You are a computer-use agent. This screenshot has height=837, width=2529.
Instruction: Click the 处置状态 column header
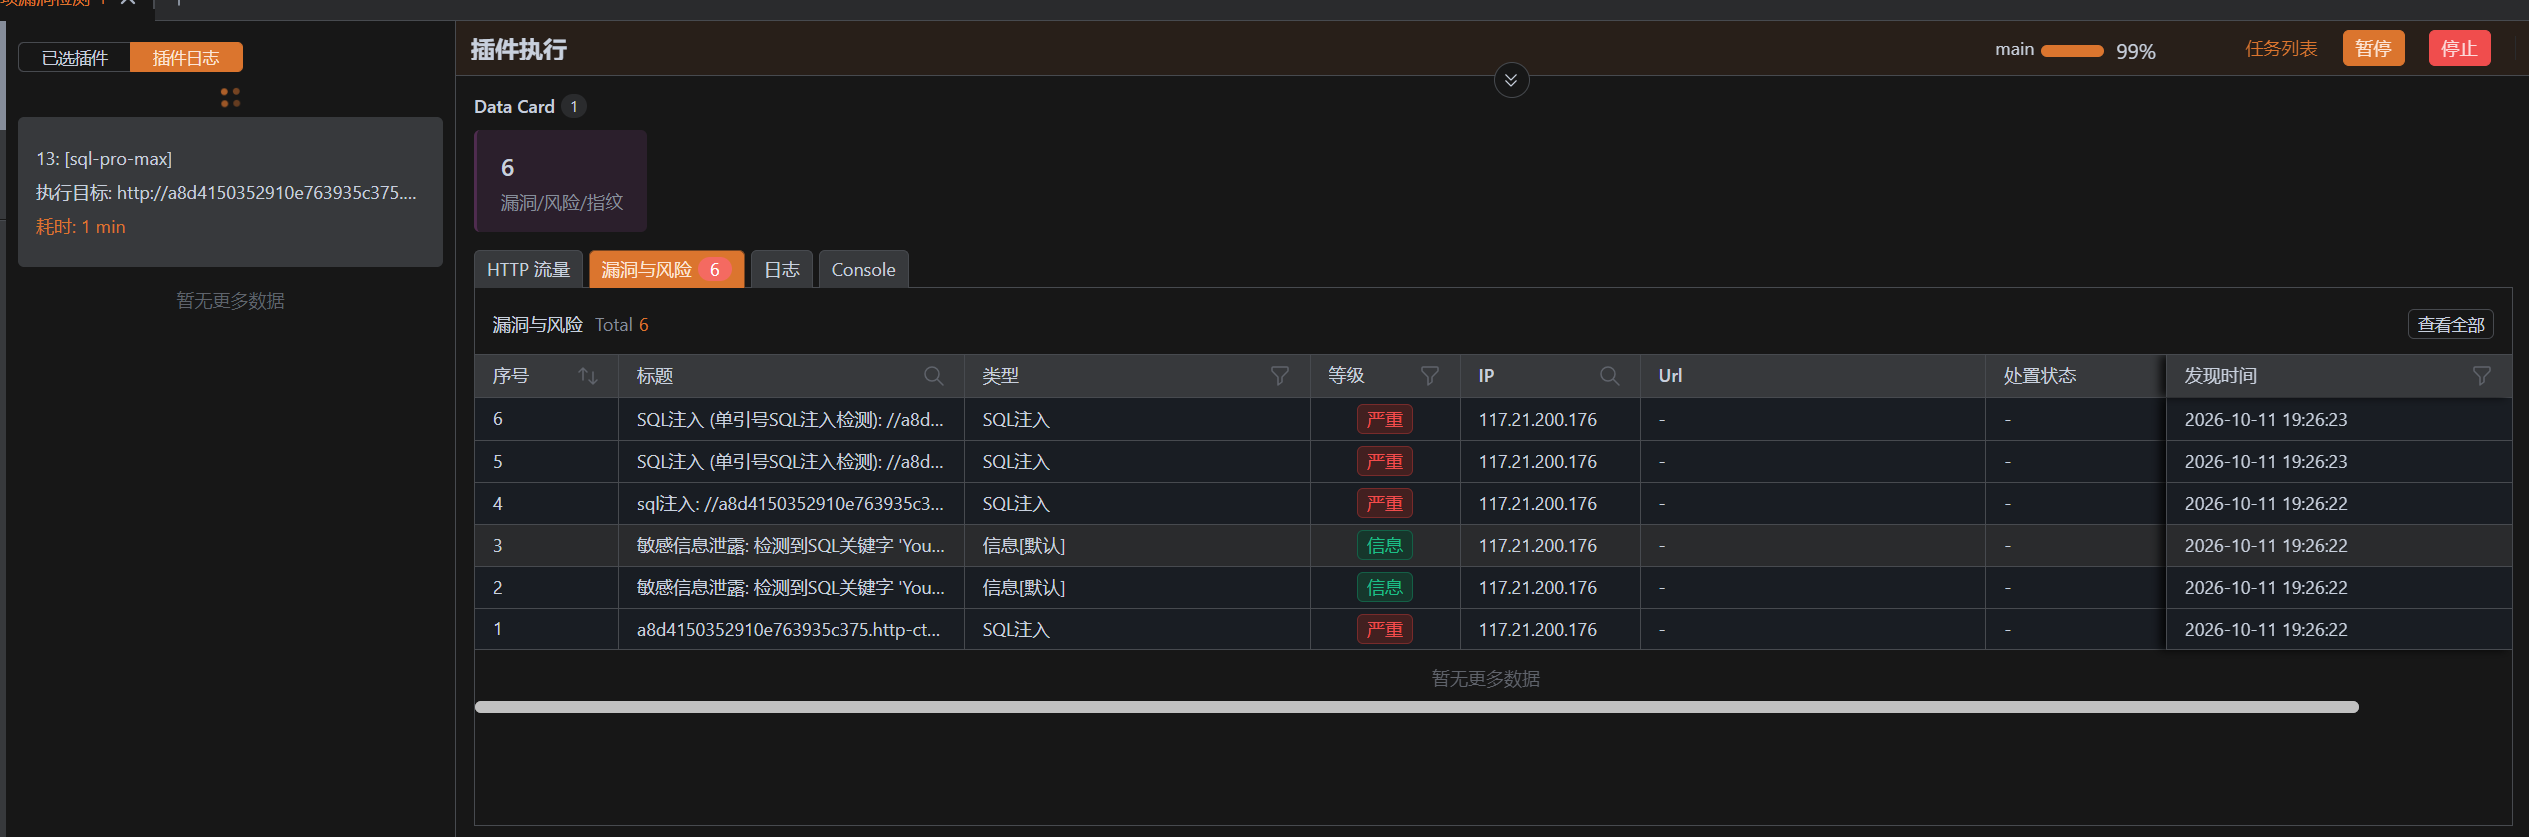pos(2040,376)
